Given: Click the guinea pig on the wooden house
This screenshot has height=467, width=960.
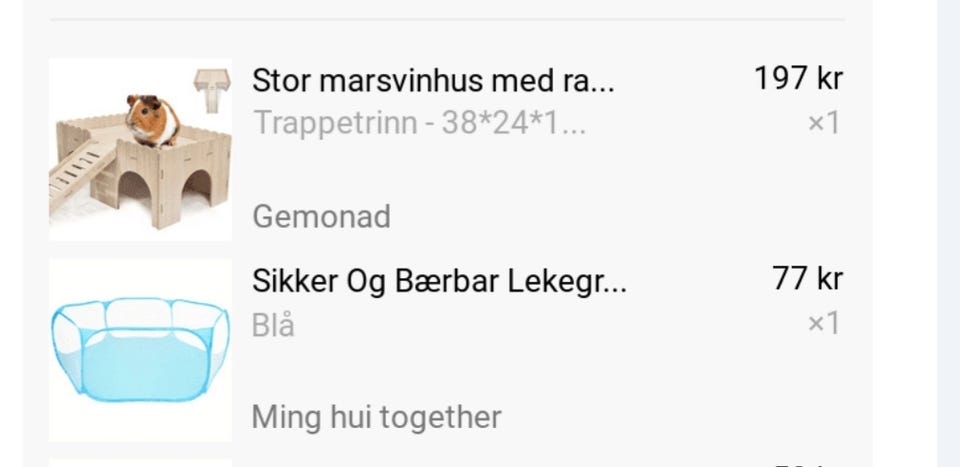Looking at the screenshot, I should (152, 121).
